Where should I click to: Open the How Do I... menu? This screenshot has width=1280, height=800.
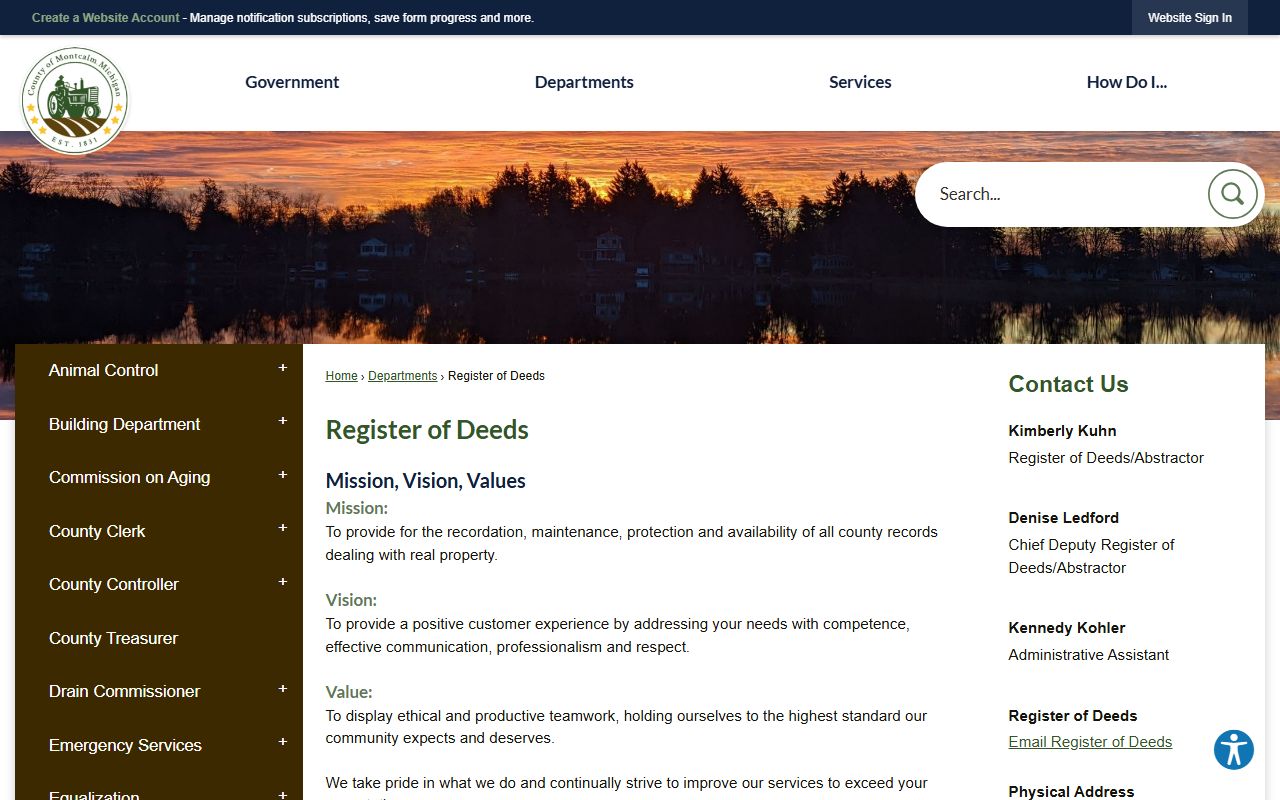pos(1127,82)
